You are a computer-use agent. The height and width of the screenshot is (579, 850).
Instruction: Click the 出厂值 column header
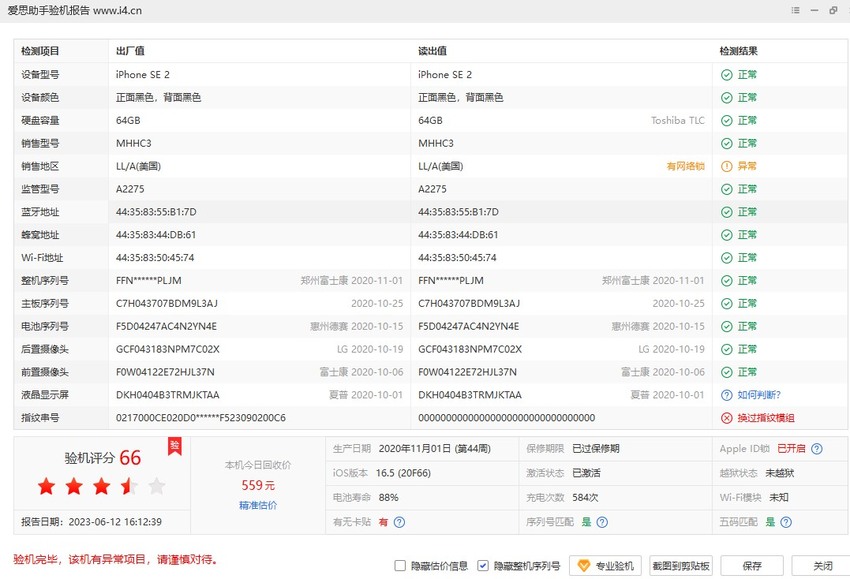click(130, 51)
